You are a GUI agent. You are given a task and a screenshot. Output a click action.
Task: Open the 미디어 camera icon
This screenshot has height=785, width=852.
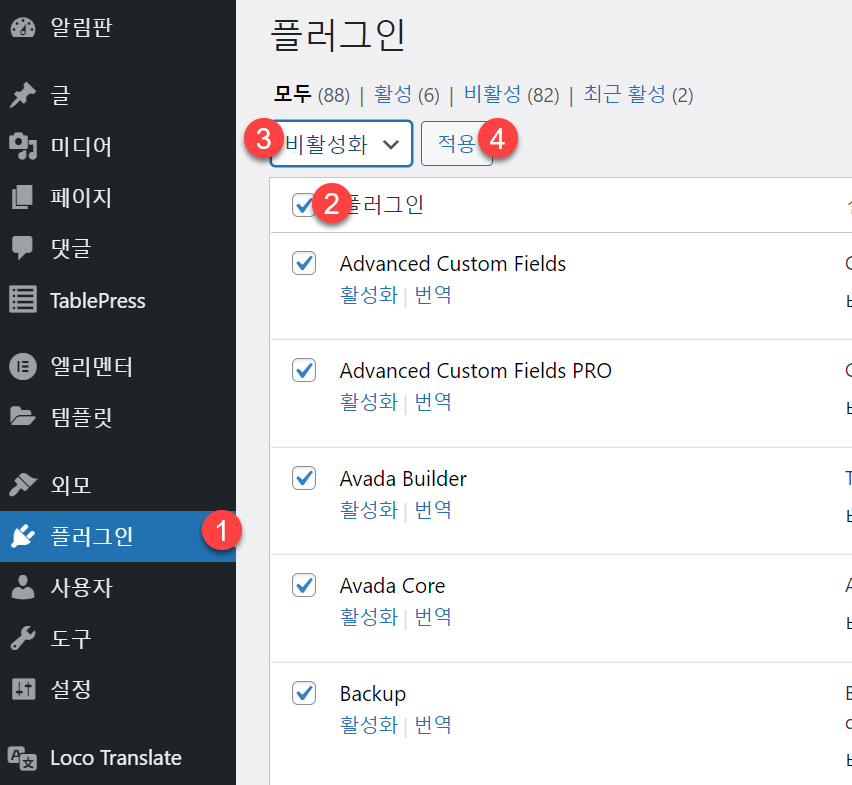[22, 146]
